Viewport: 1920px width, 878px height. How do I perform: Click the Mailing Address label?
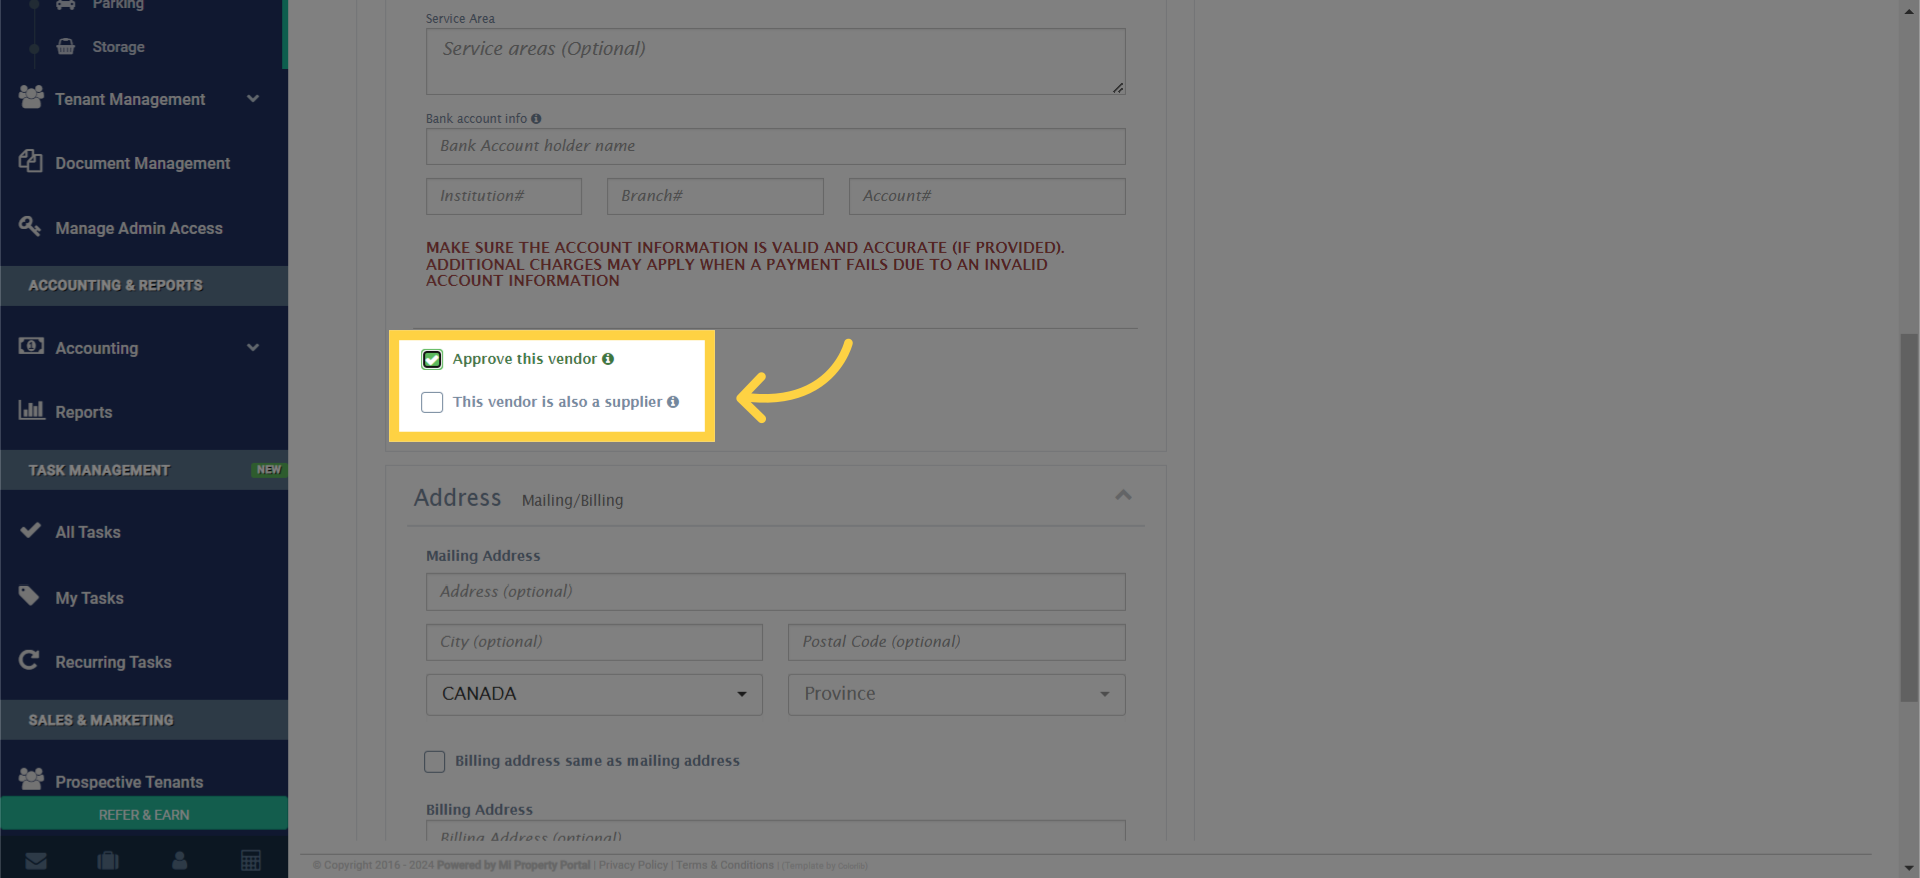[x=483, y=556]
